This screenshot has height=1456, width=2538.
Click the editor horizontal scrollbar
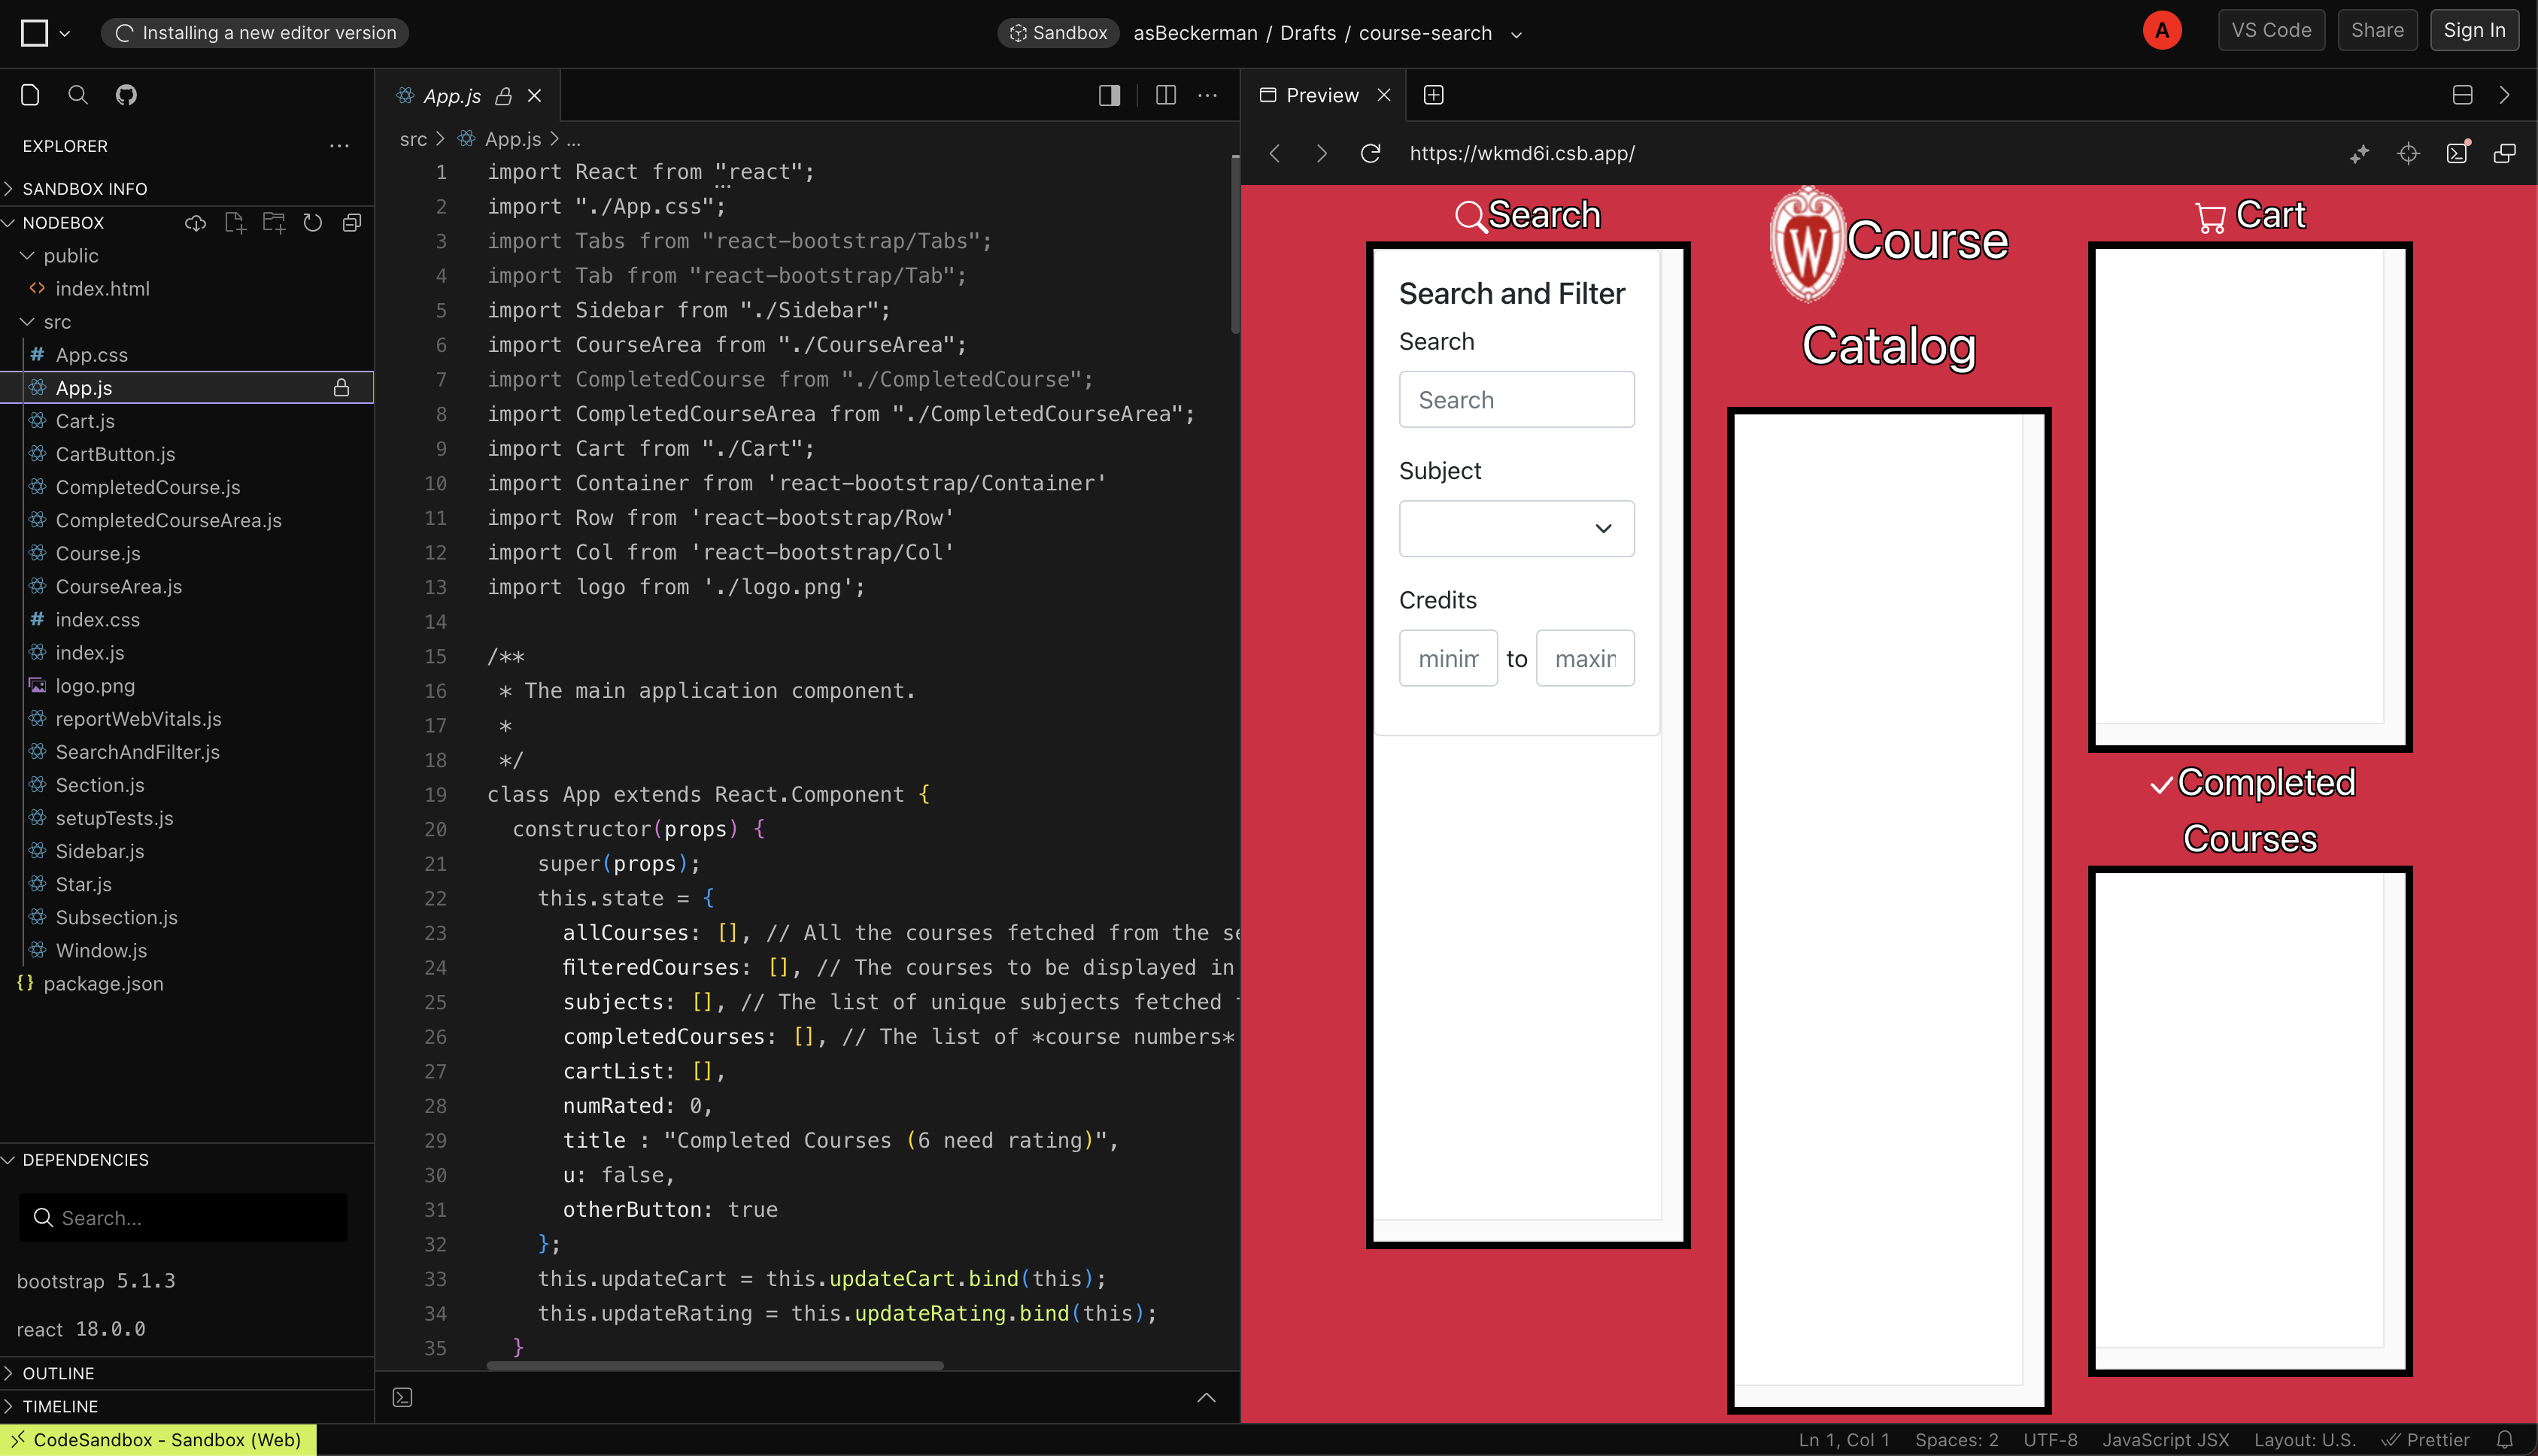pos(715,1365)
